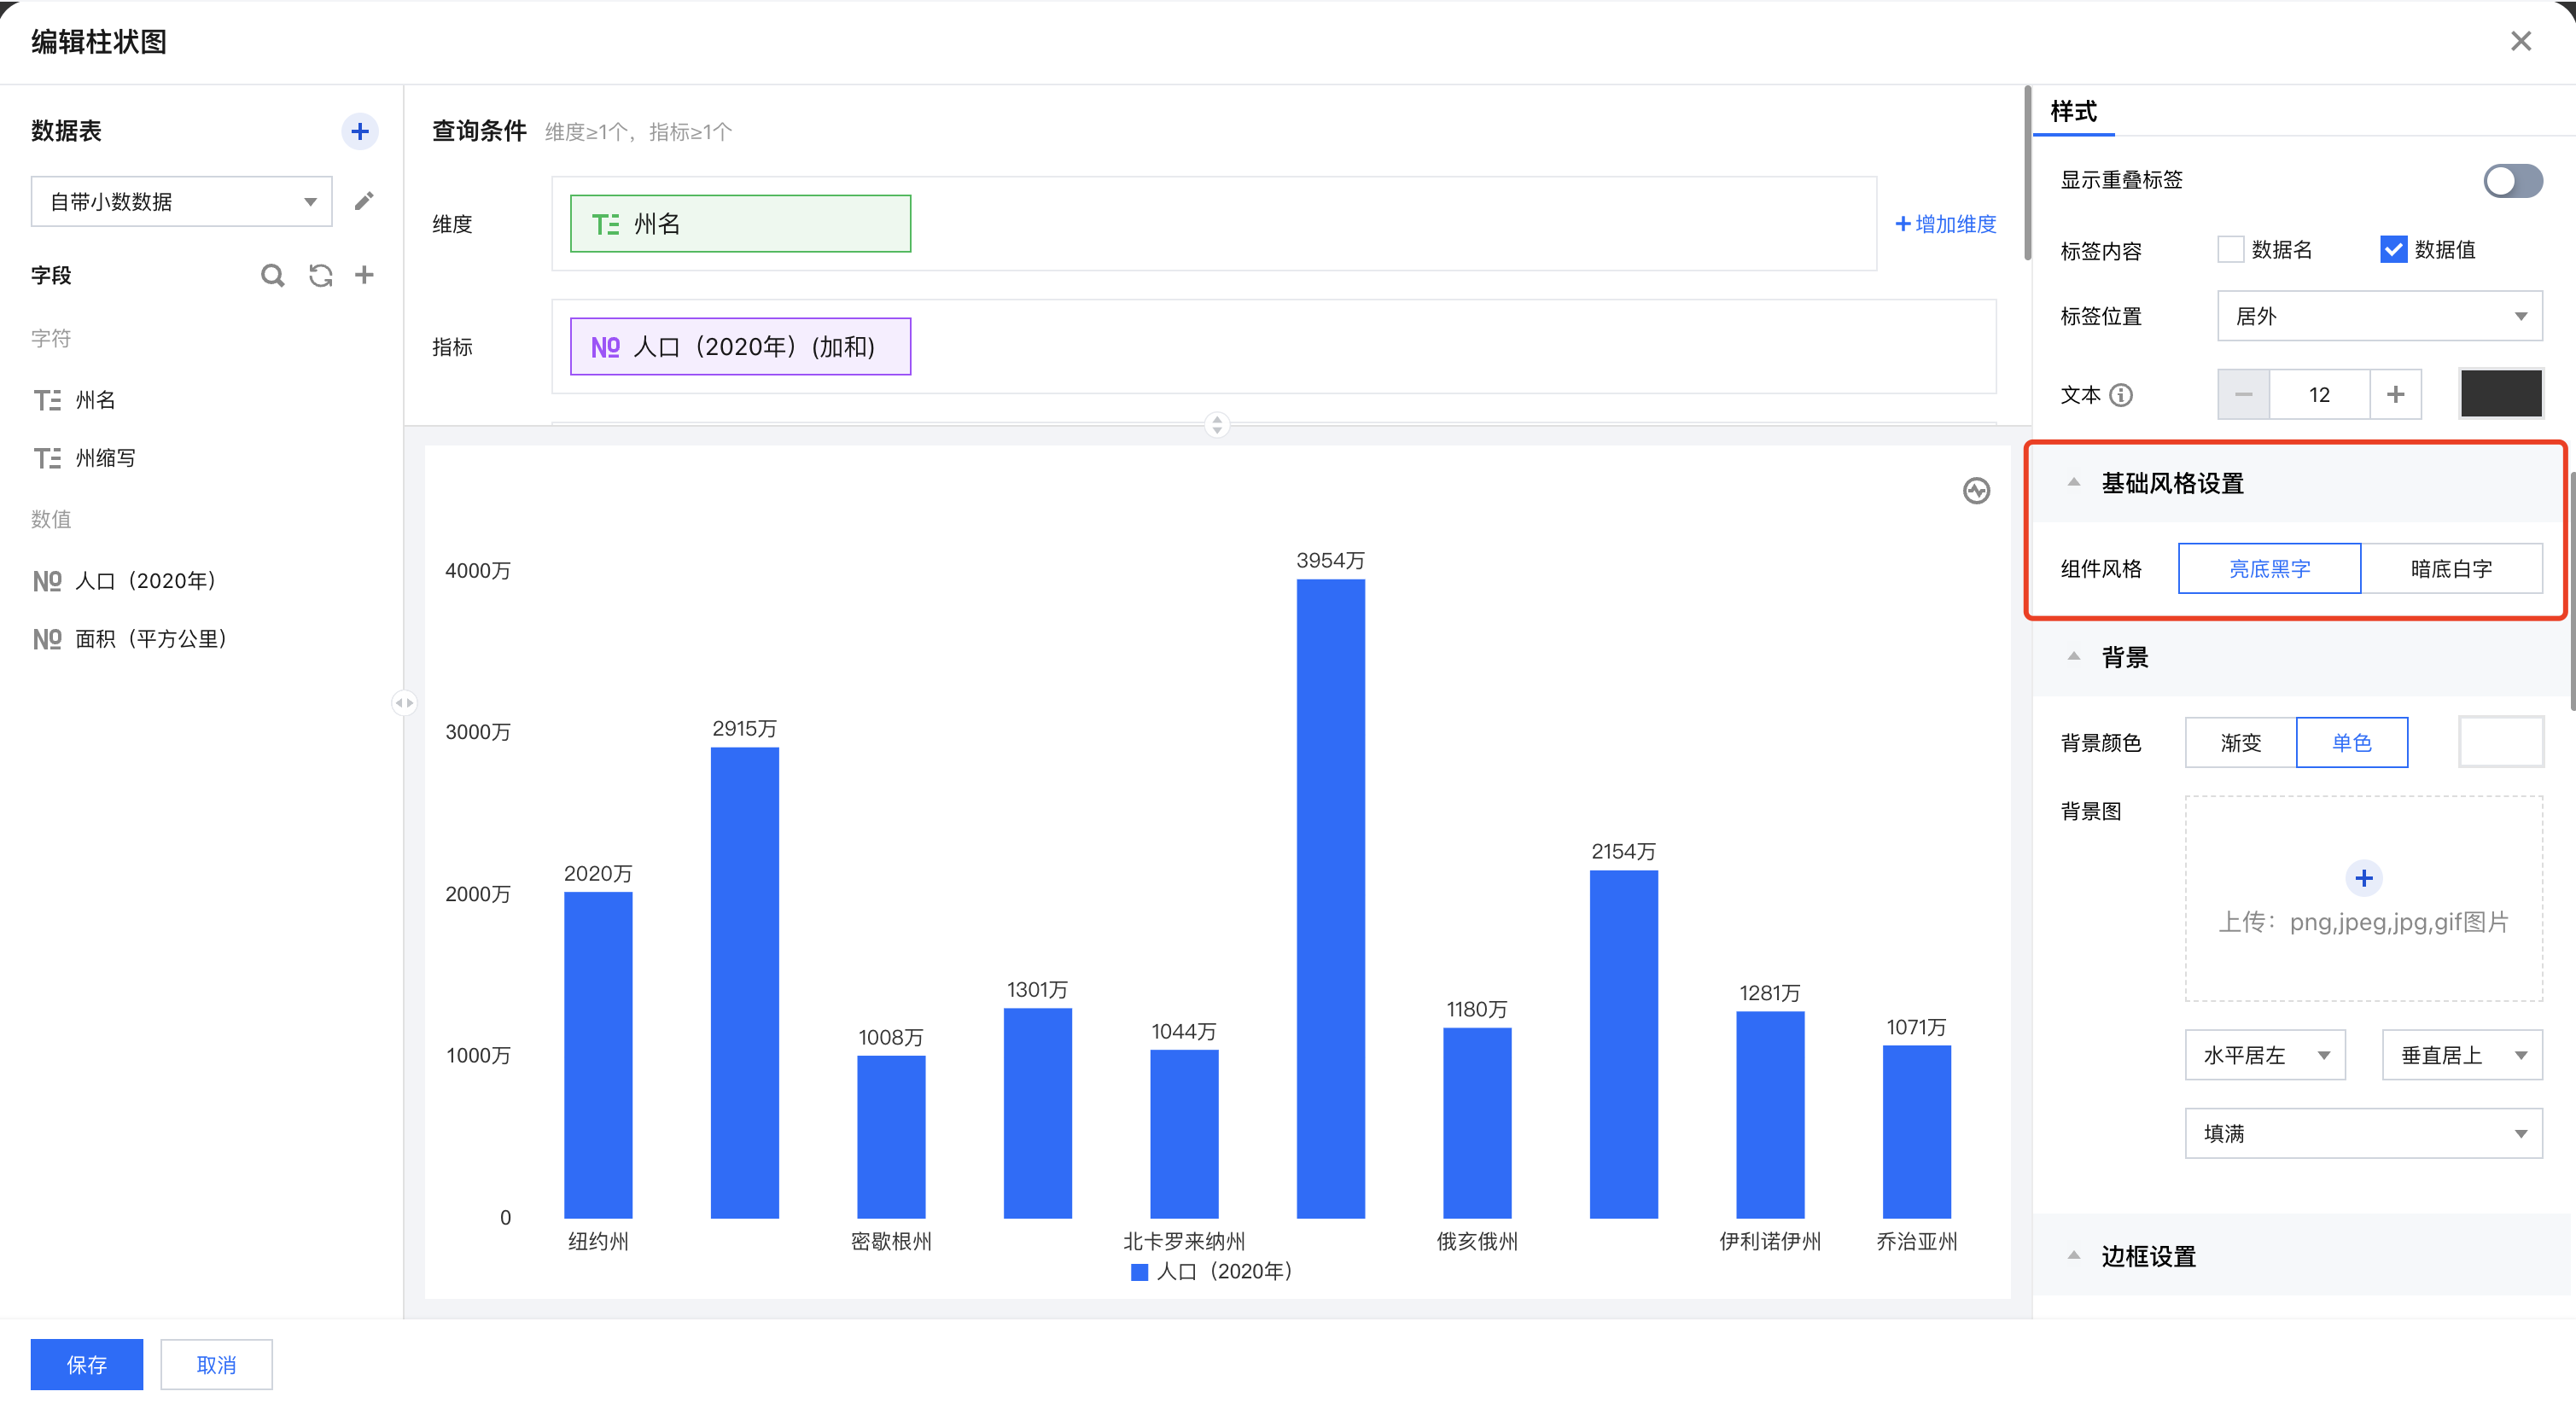Toggle the 显示重叠标签 switch

tap(2512, 181)
